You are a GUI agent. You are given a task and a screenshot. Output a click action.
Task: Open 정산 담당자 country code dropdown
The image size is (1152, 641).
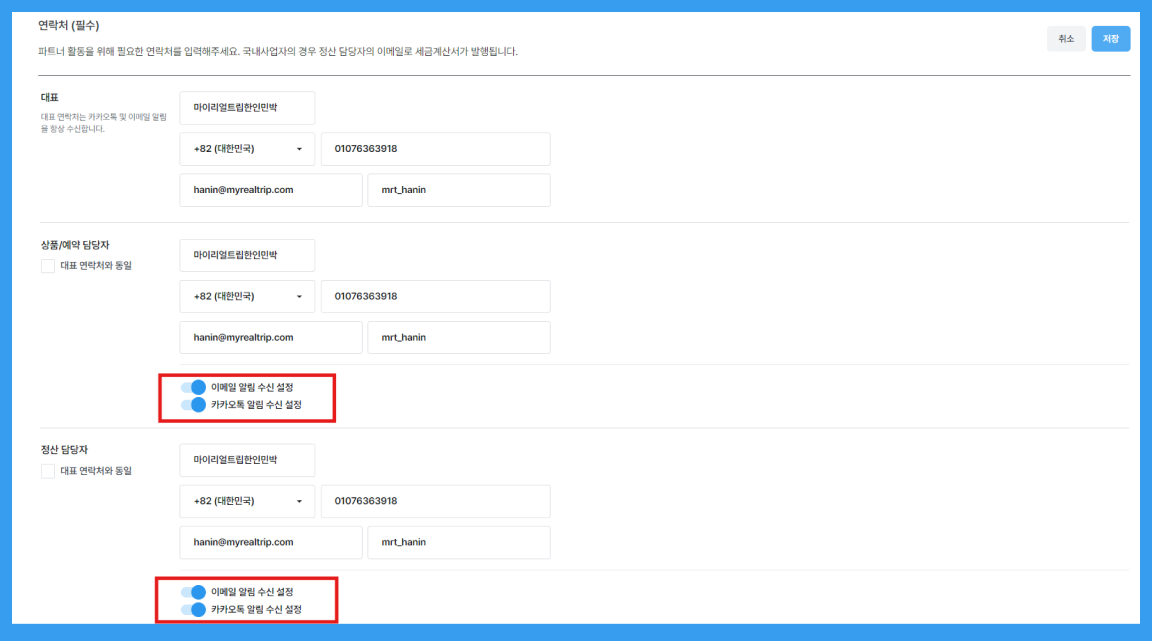(x=247, y=501)
